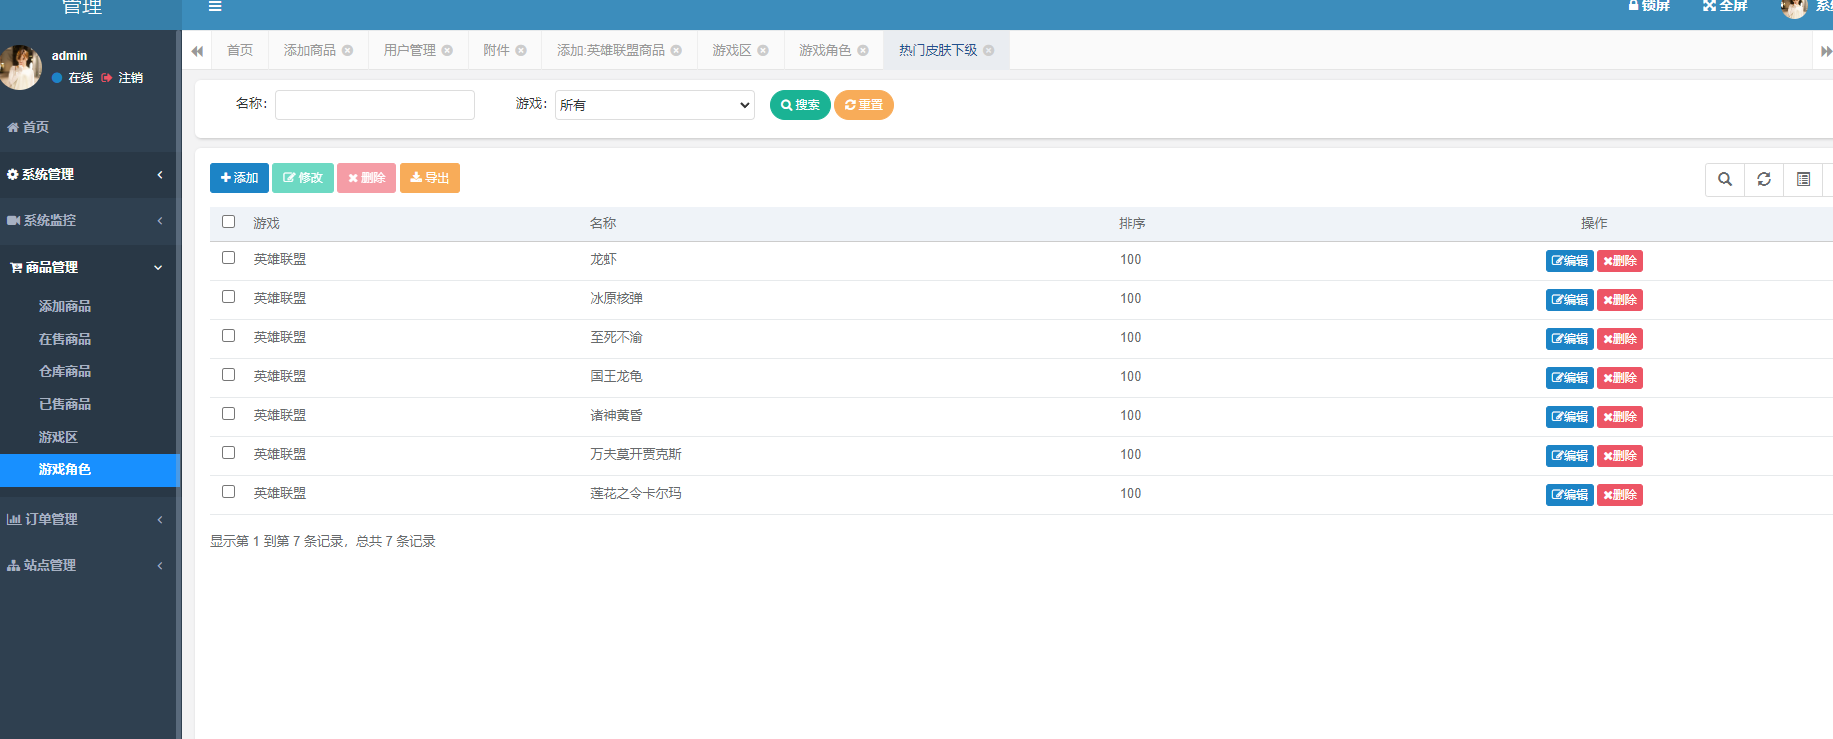Screen dimensions: 1833x739
Task: Click the 注销 logout link
Action: click(122, 78)
